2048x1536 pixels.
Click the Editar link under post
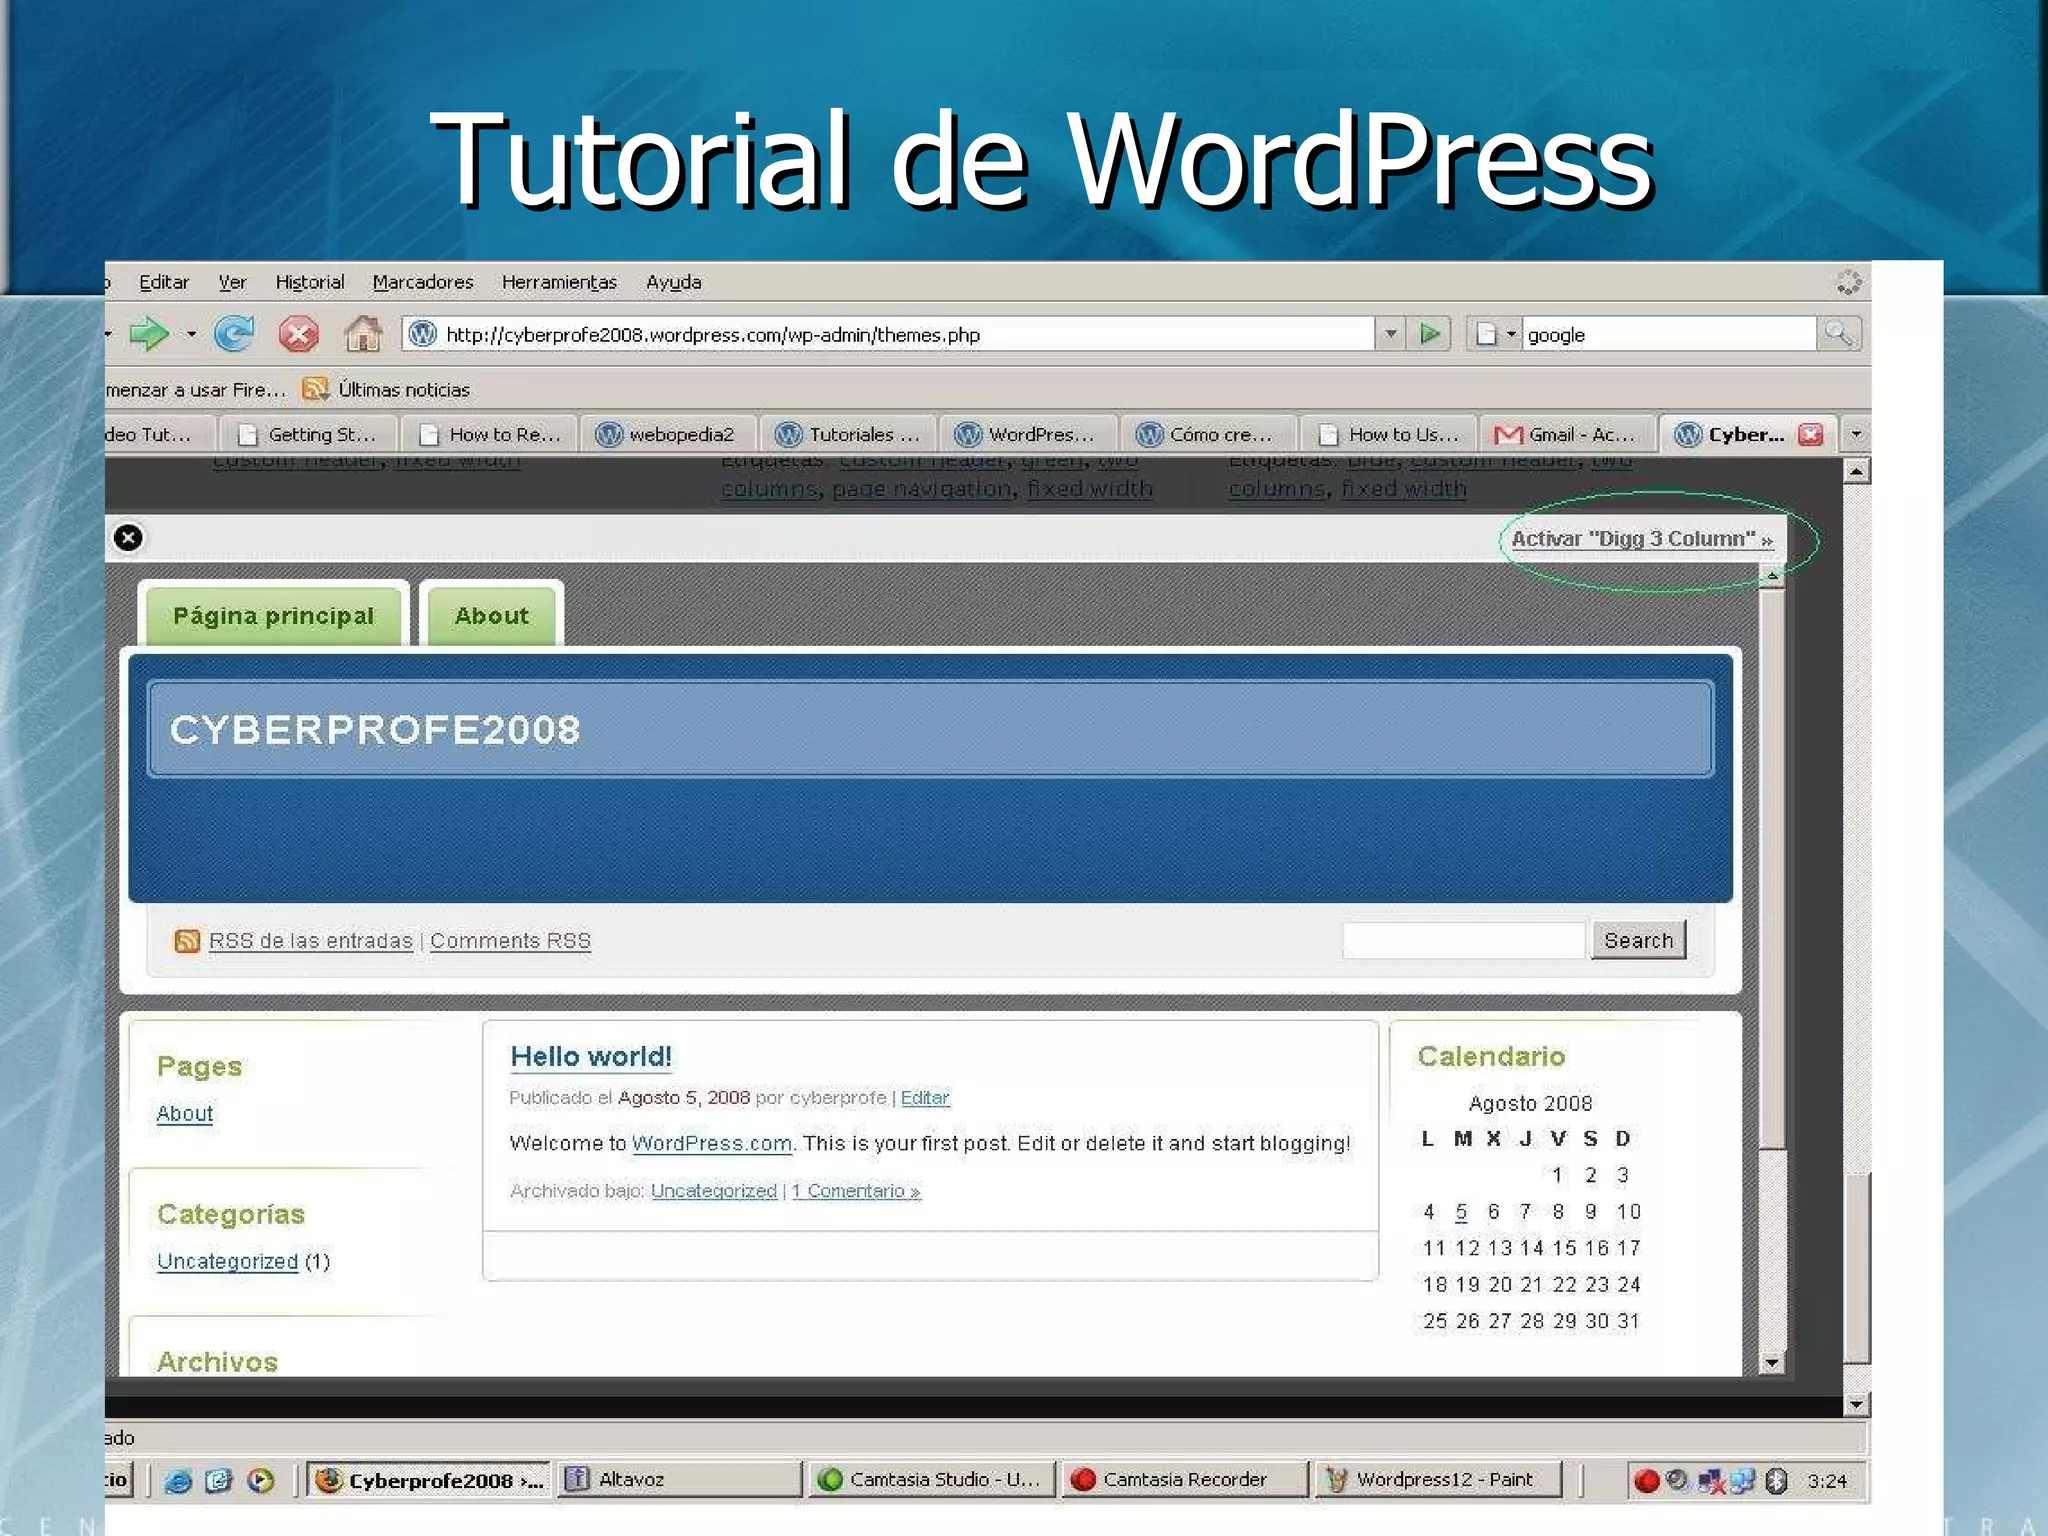pyautogui.click(x=925, y=1098)
